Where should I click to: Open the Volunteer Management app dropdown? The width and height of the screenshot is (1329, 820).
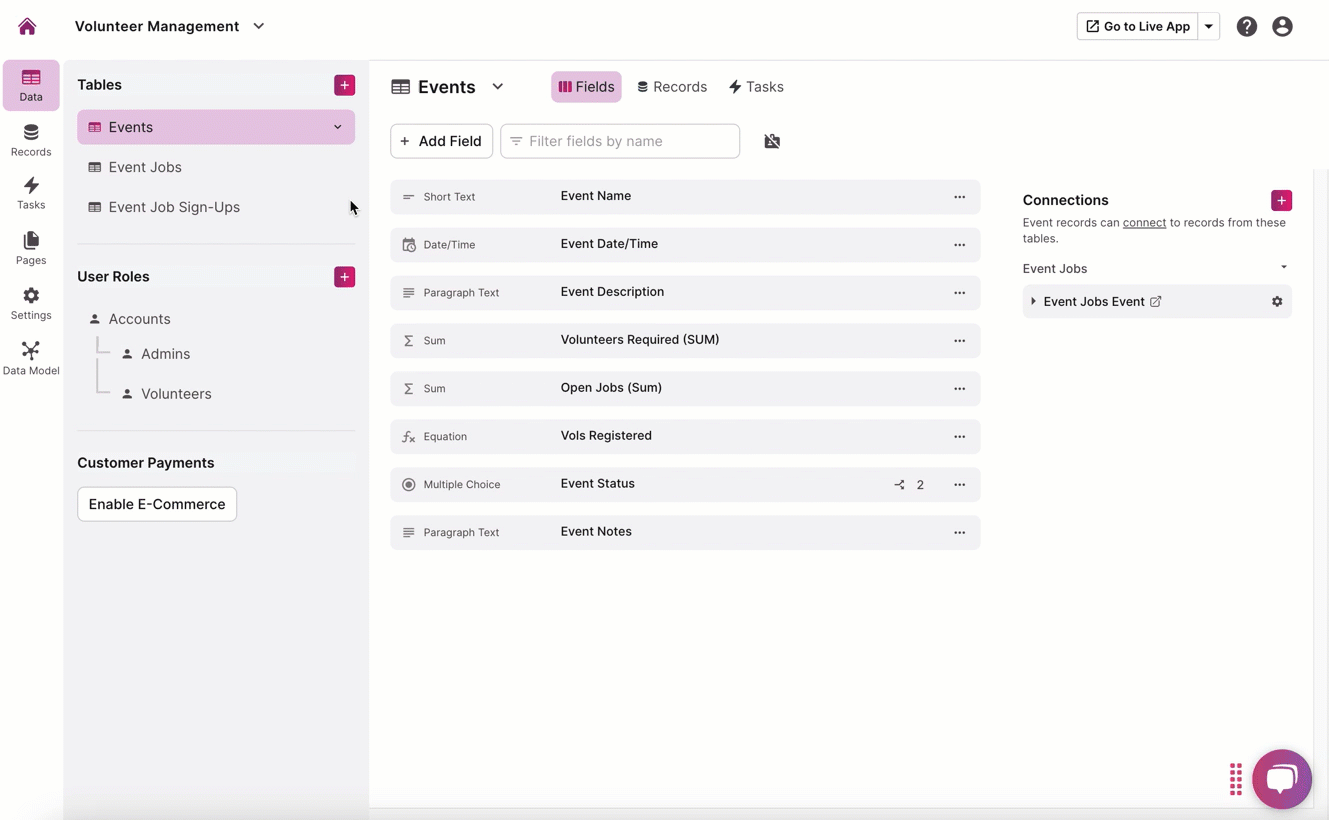[x=259, y=26]
